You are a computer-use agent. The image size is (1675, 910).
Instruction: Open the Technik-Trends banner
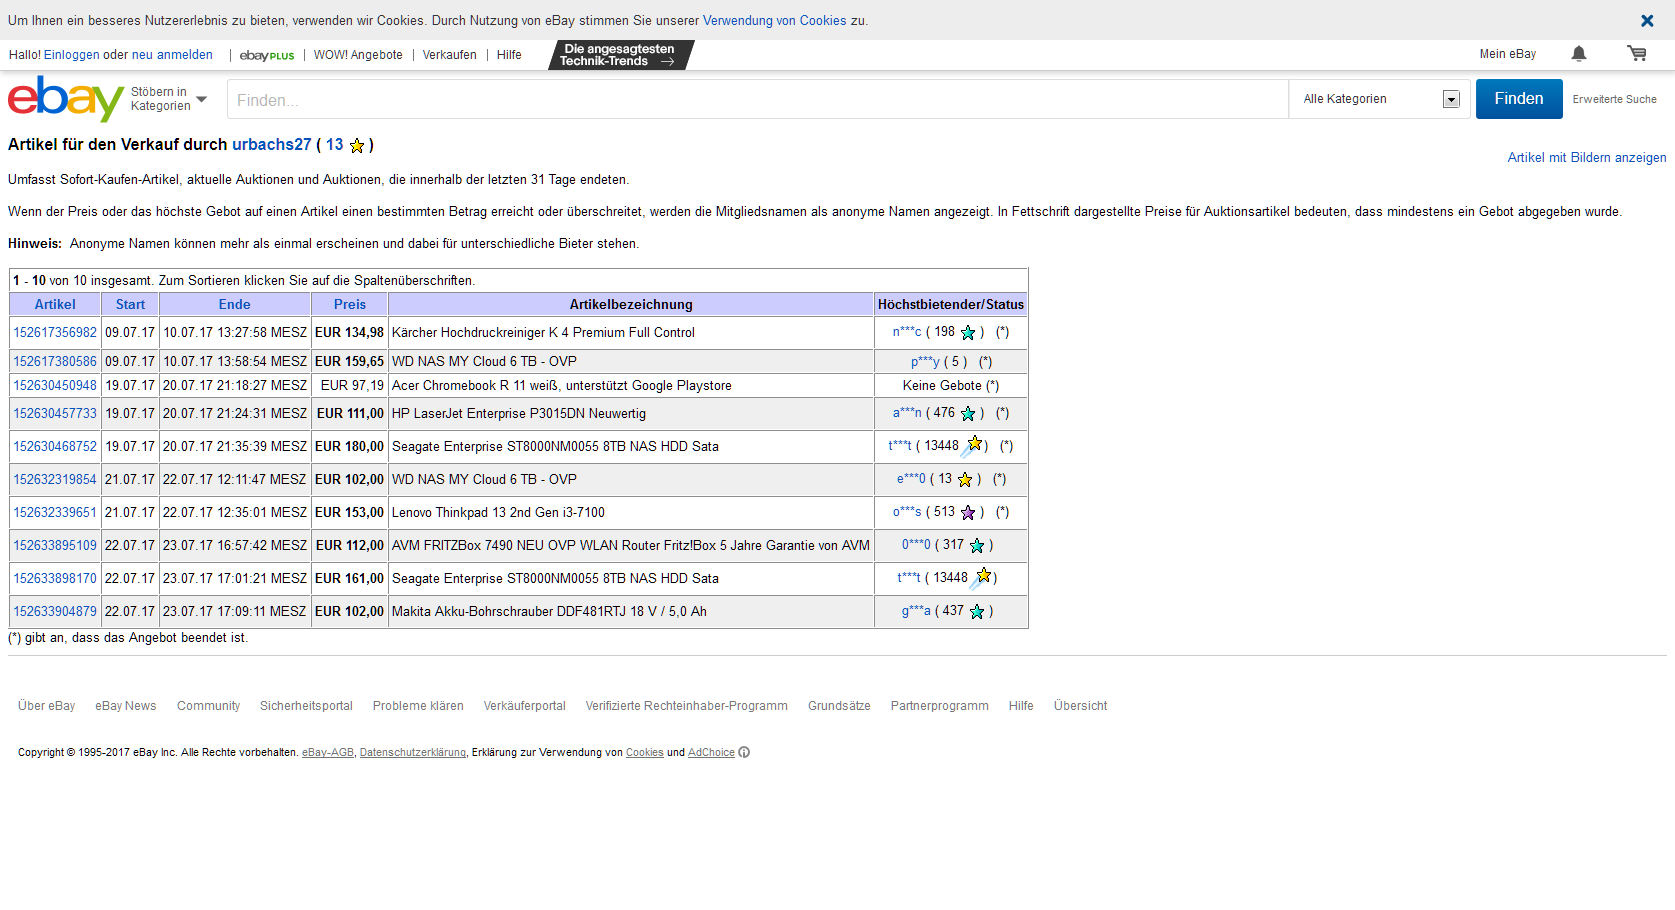coord(620,55)
